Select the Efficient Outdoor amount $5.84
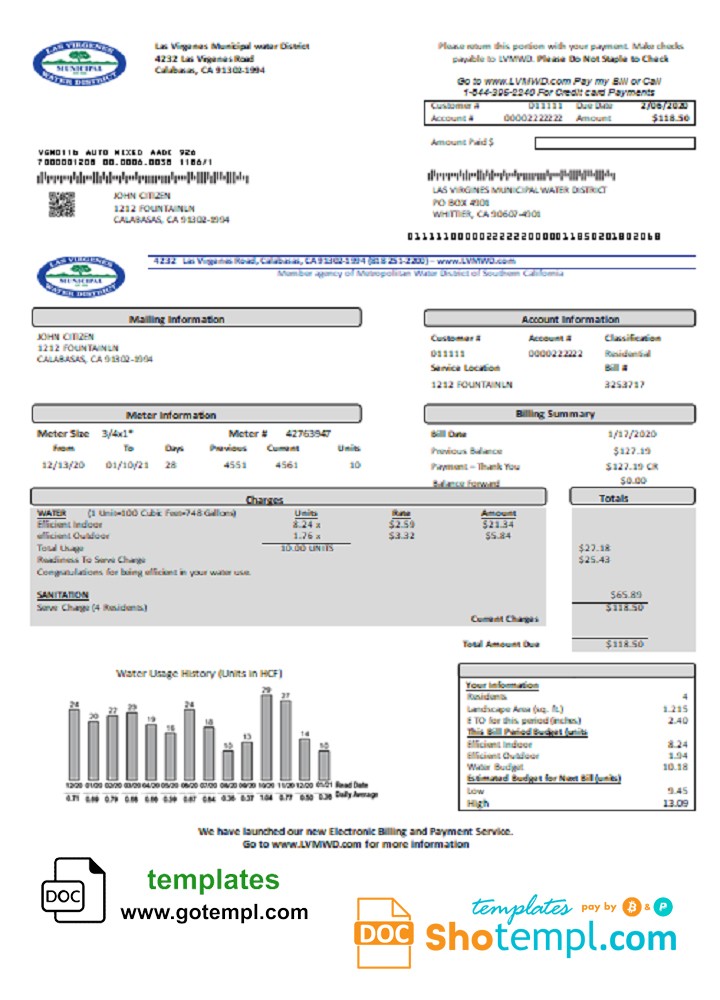The height and width of the screenshot is (1000, 720). pos(498,536)
